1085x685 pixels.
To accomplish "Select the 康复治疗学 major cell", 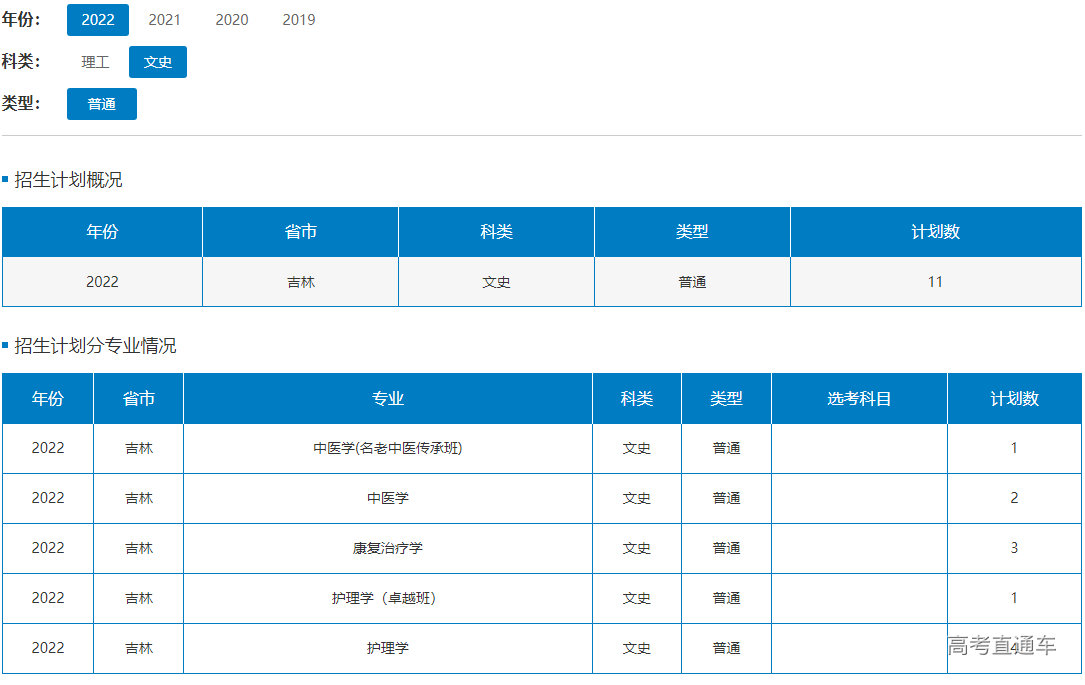I will click(388, 548).
